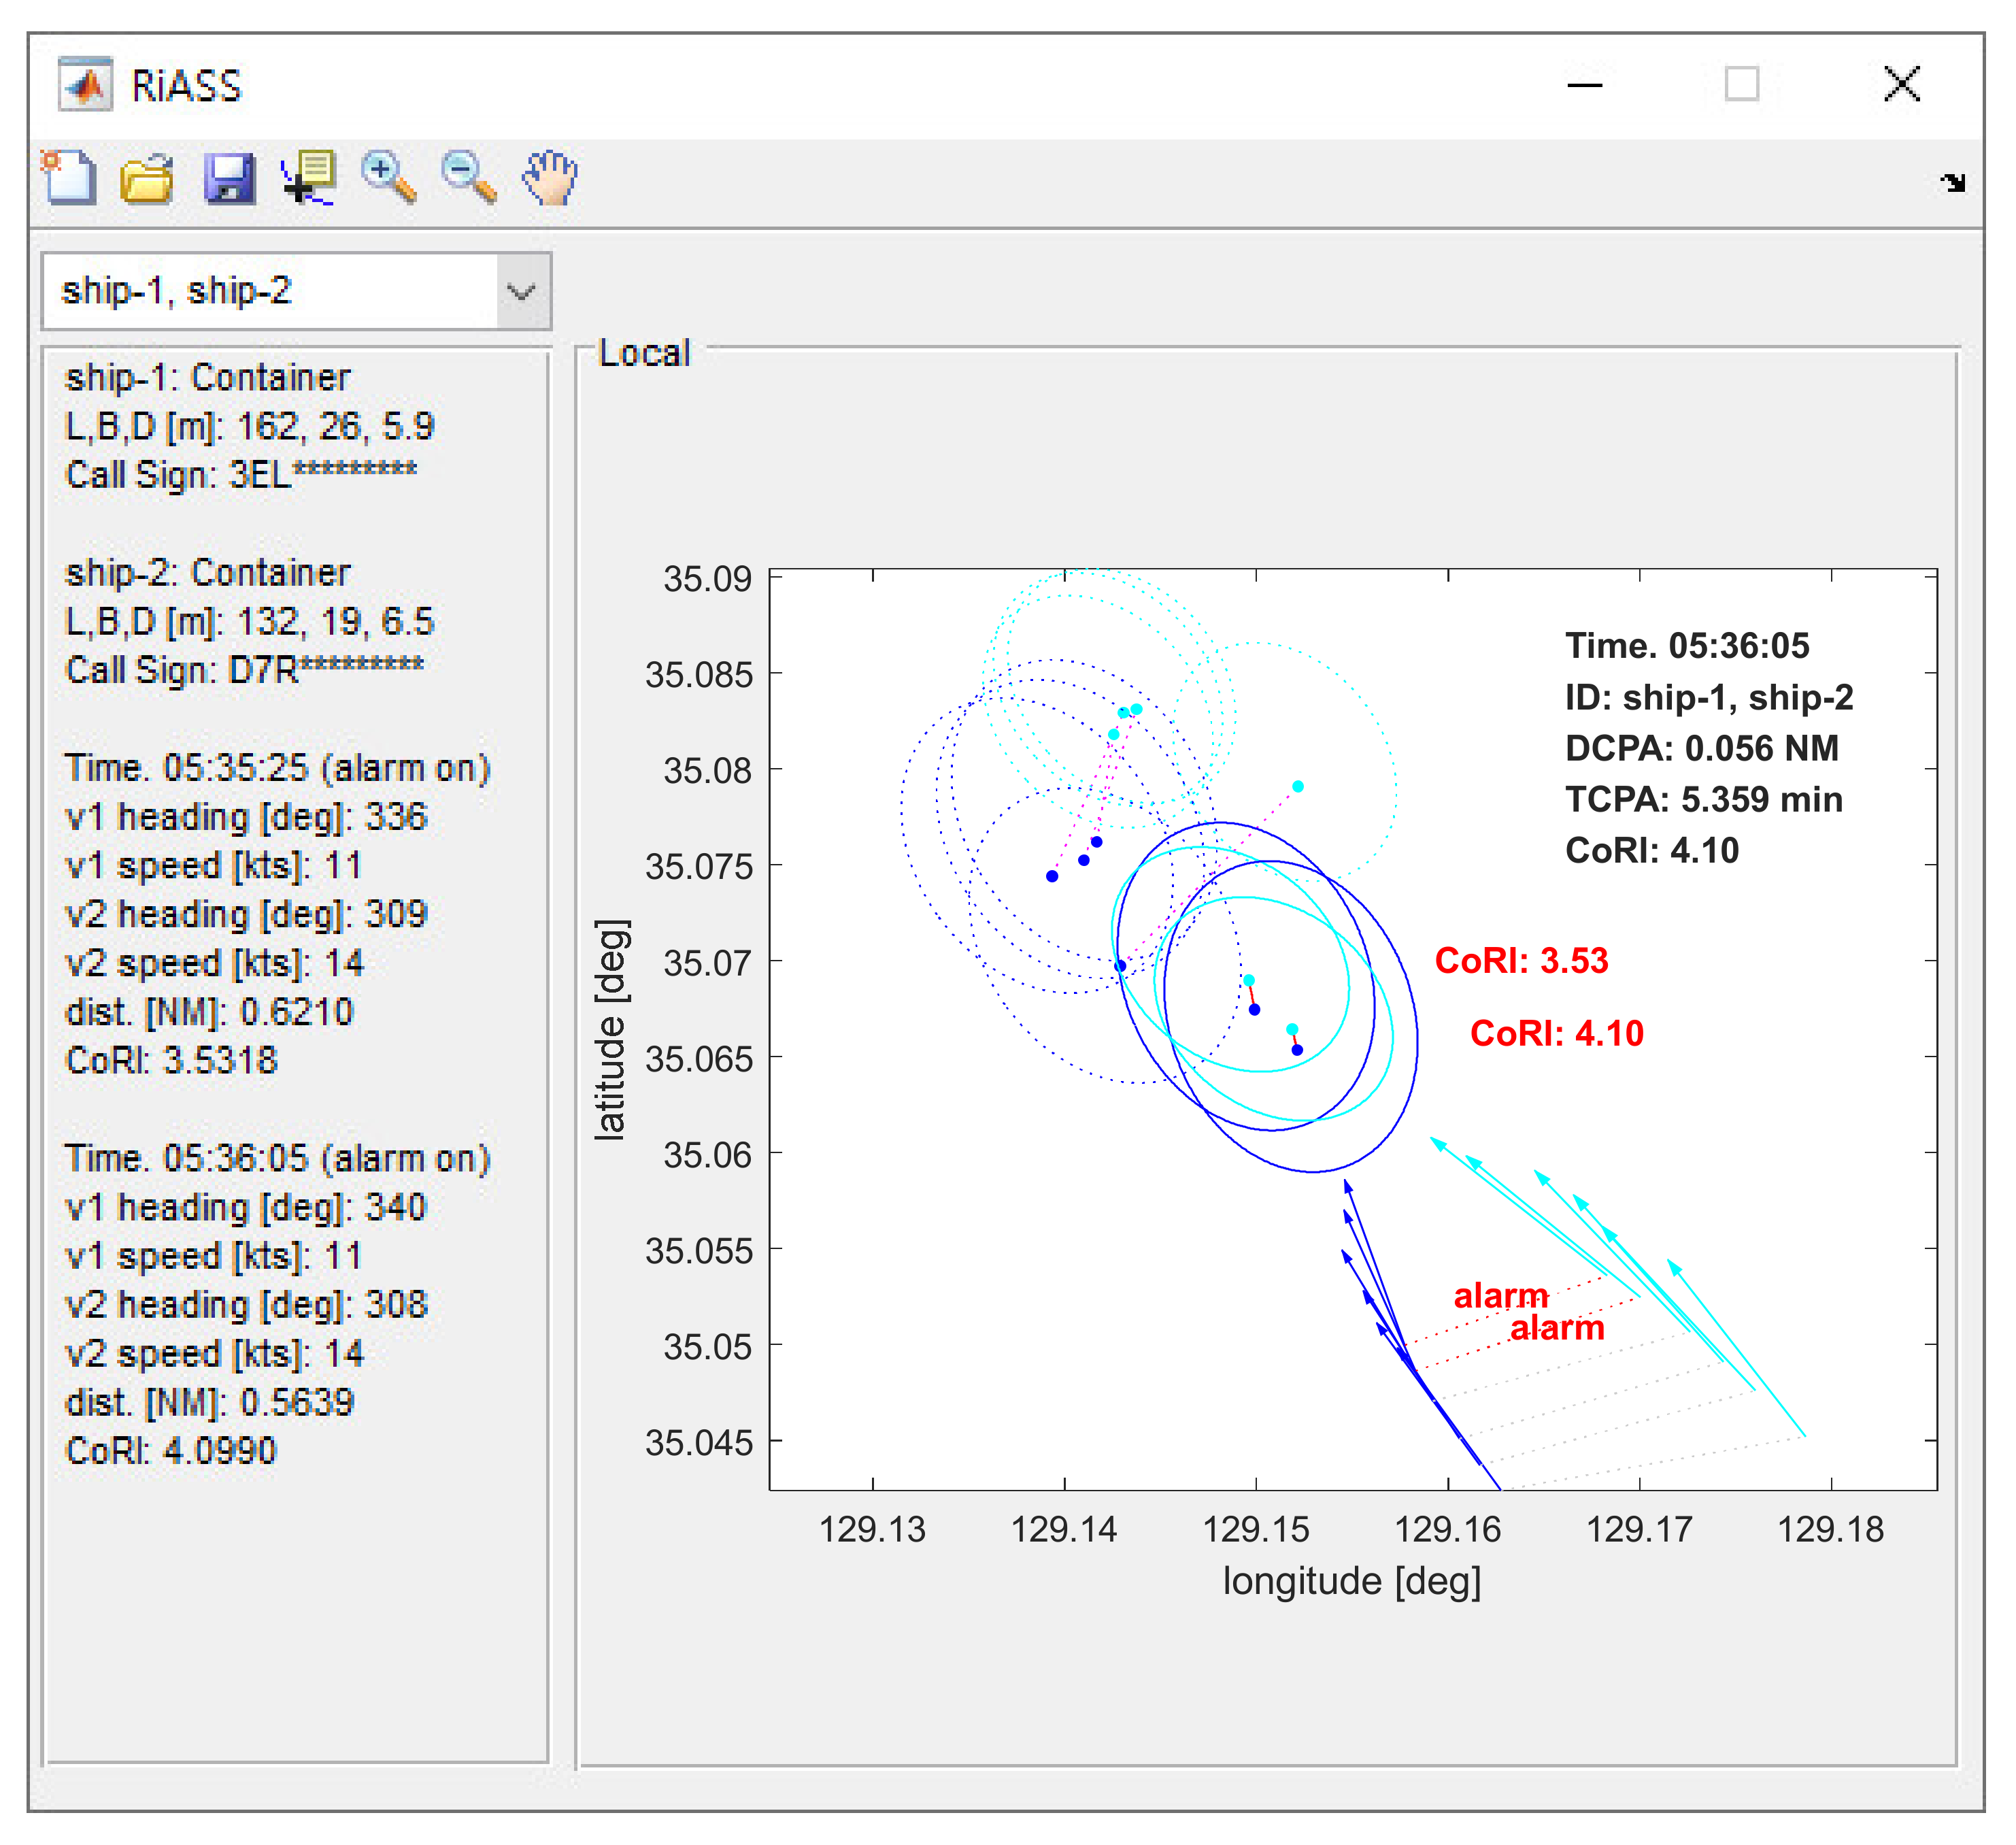
Task: Activate the Data Cursor tool
Action: (x=309, y=179)
